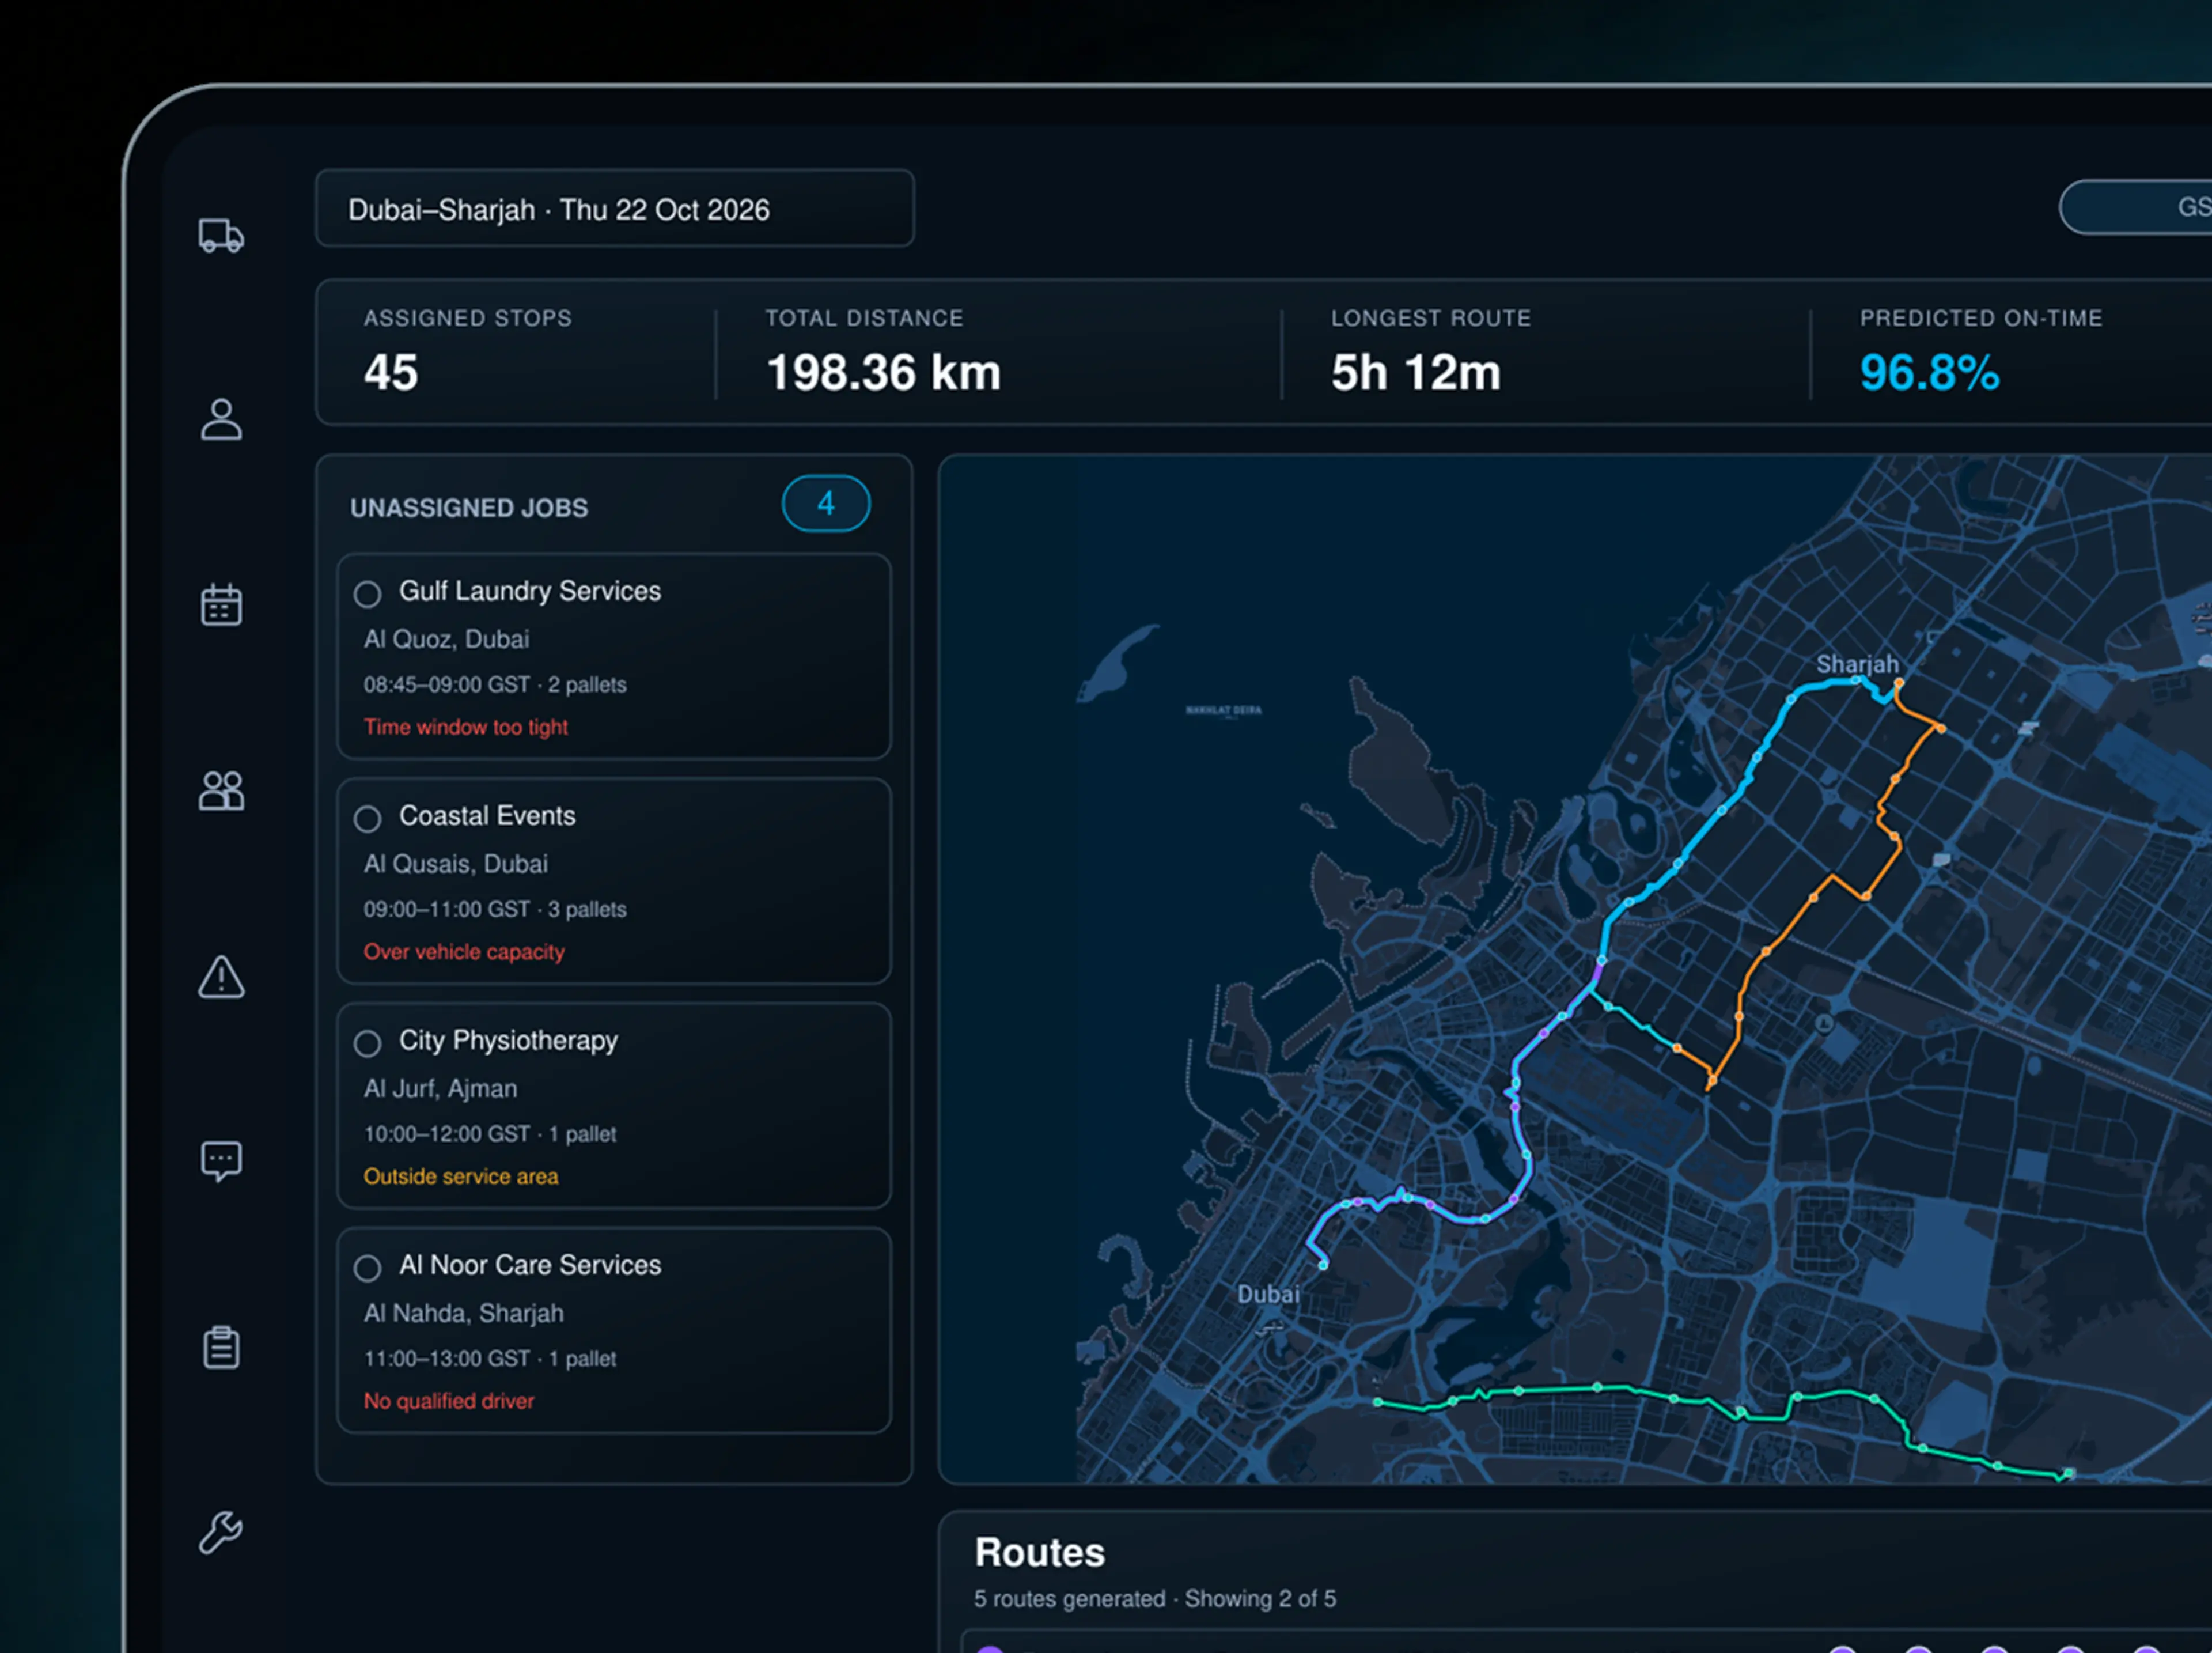Select the Coastal Events radio button
2212x1653 pixels.
(367, 819)
